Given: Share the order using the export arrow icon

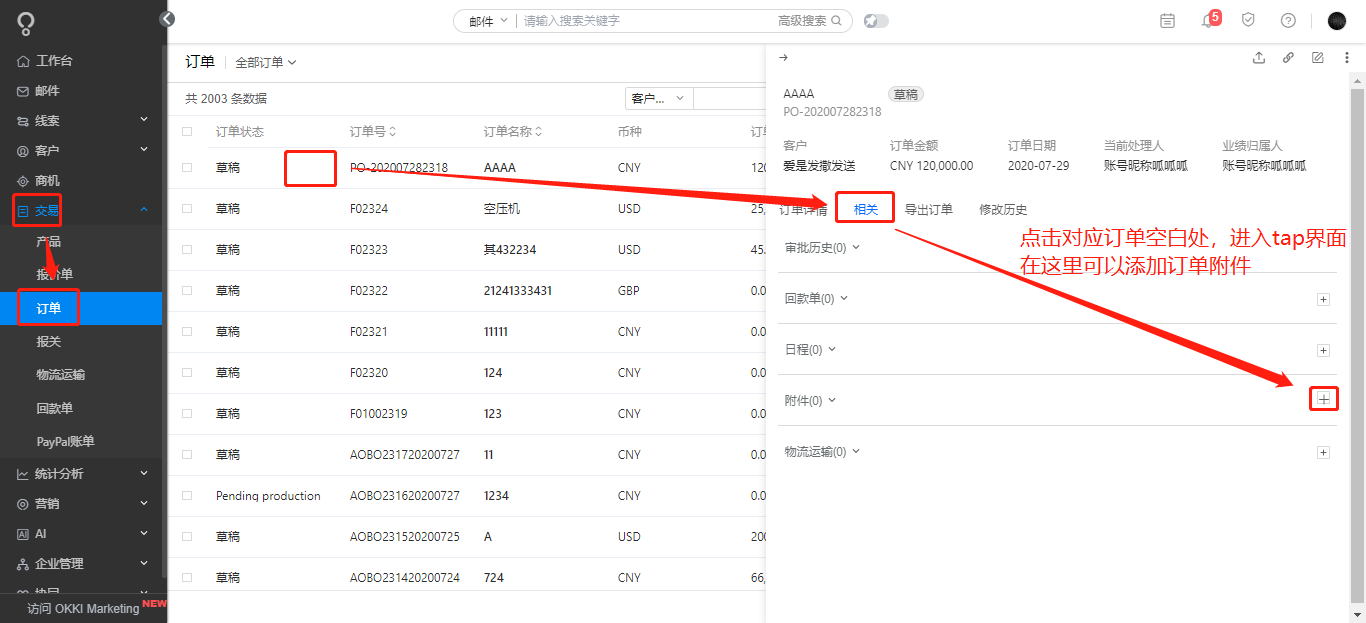Looking at the screenshot, I should pos(1258,57).
